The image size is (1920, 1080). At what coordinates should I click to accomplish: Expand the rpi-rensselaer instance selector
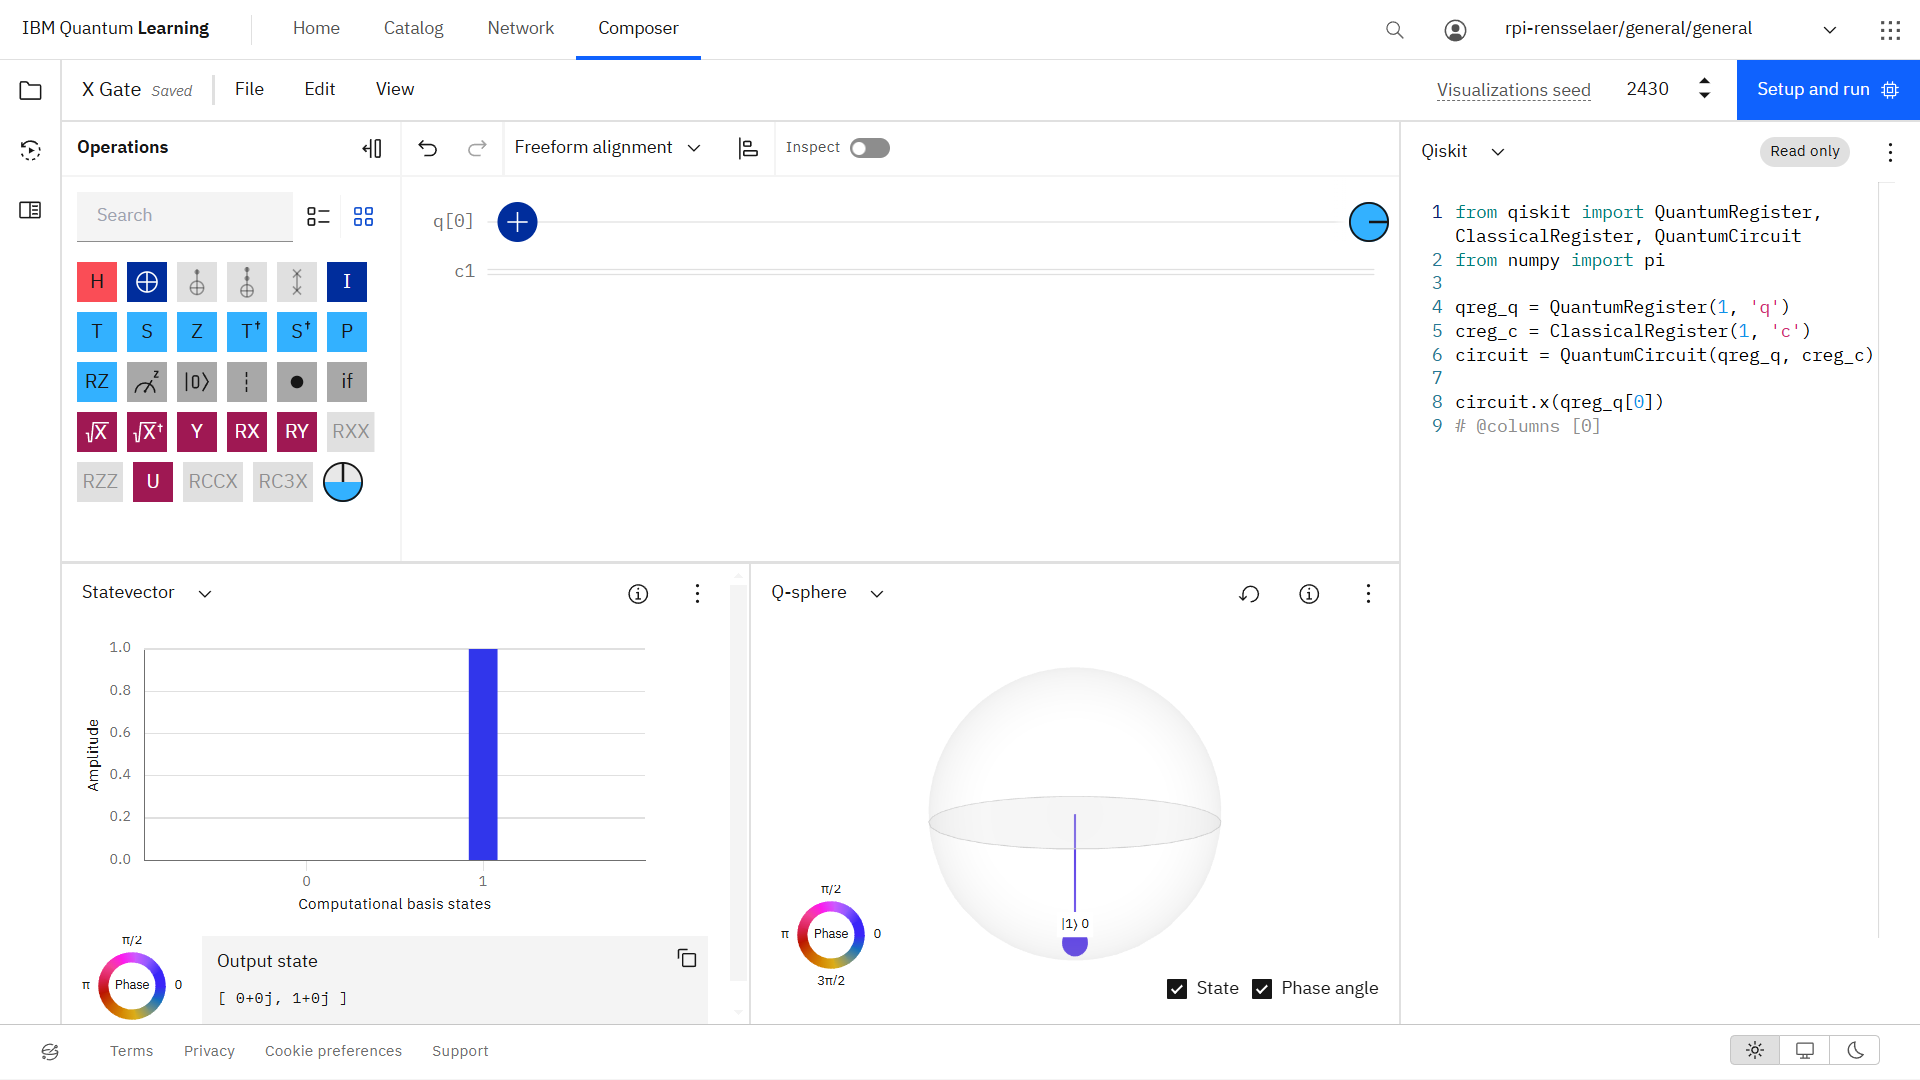[1671, 29]
